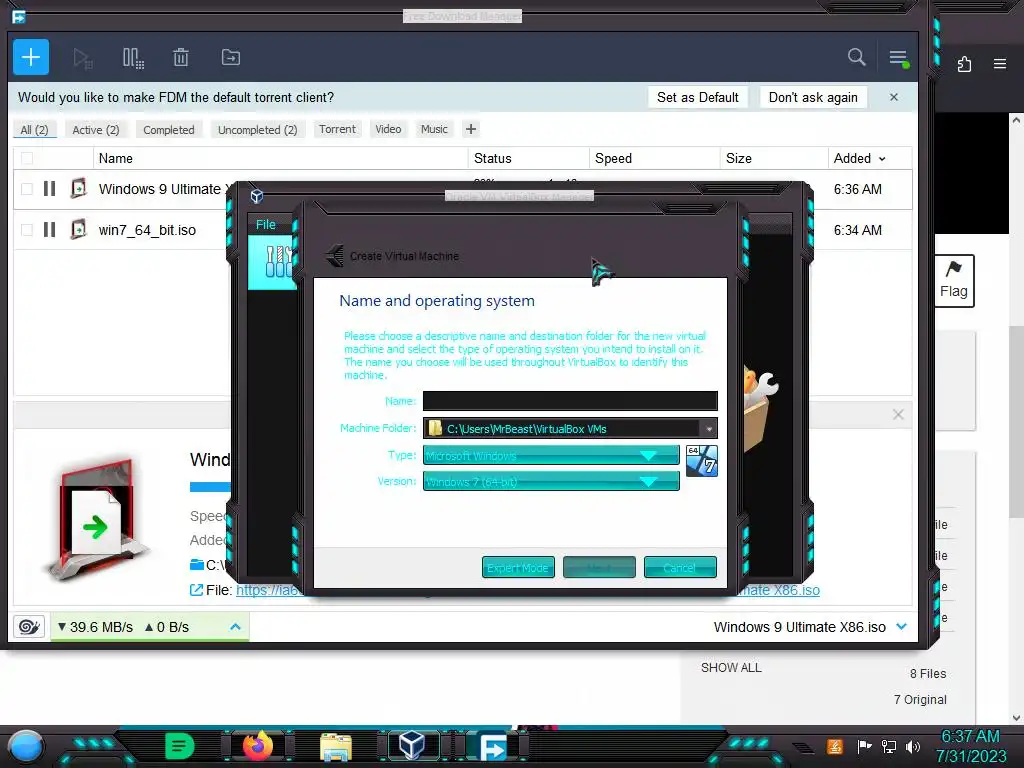Screen dimensions: 1024x768
Task: Tick checkbox for win7_64_bit.iso row
Action: (27, 230)
